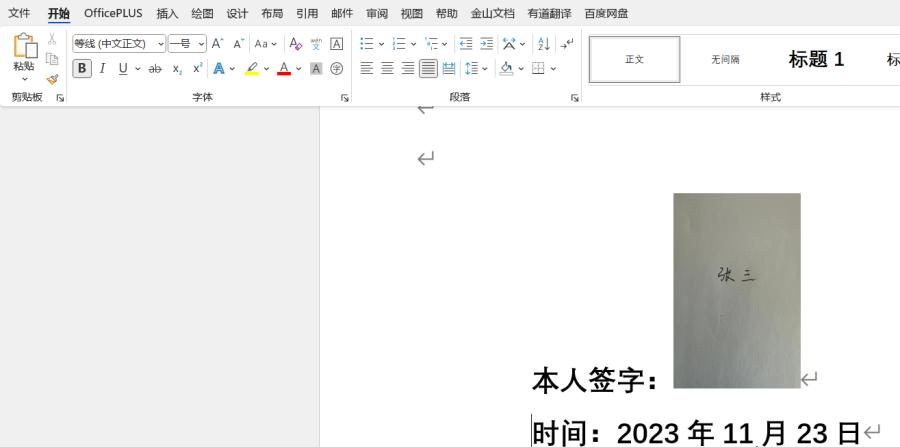Viewport: 900px width, 447px height.
Task: Switch to the 审阅 tab
Action: (x=377, y=13)
